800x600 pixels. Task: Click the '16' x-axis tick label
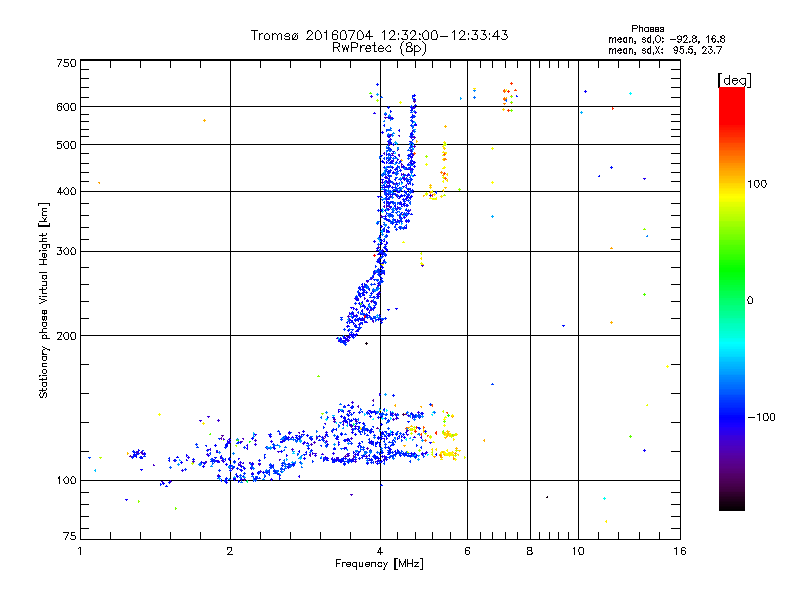pos(680,551)
